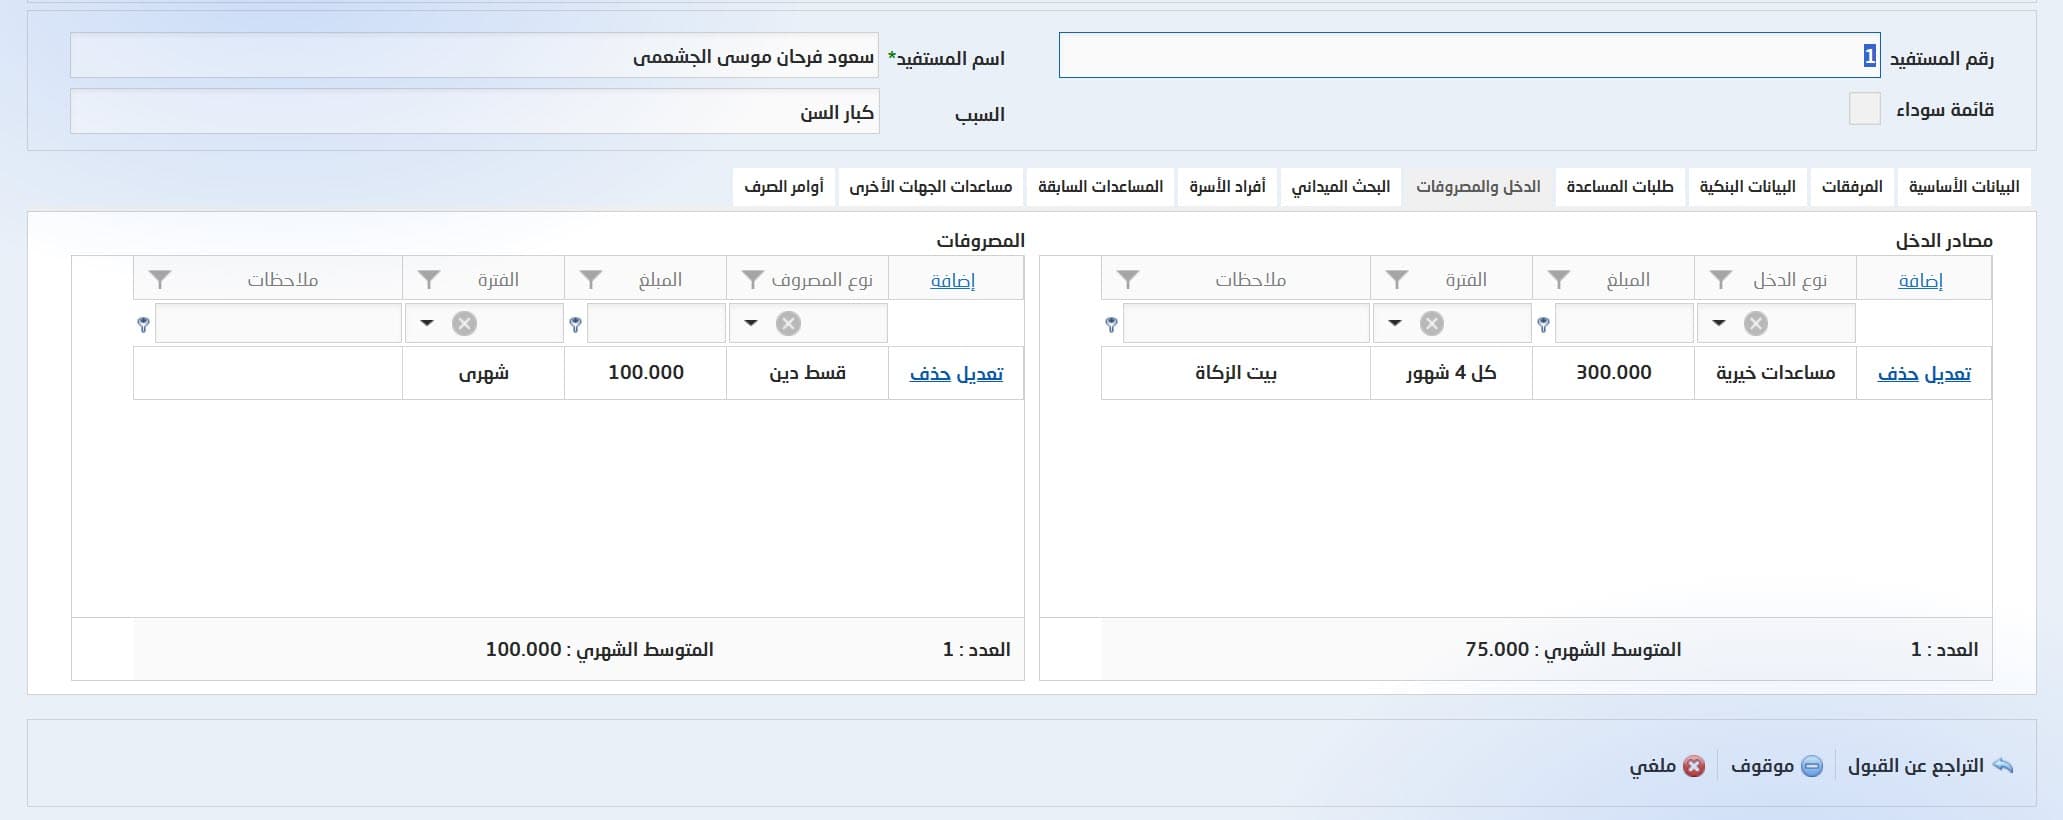2063x820 pixels.
Task: Click the ملغي status button
Action: pyautogui.click(x=1667, y=766)
